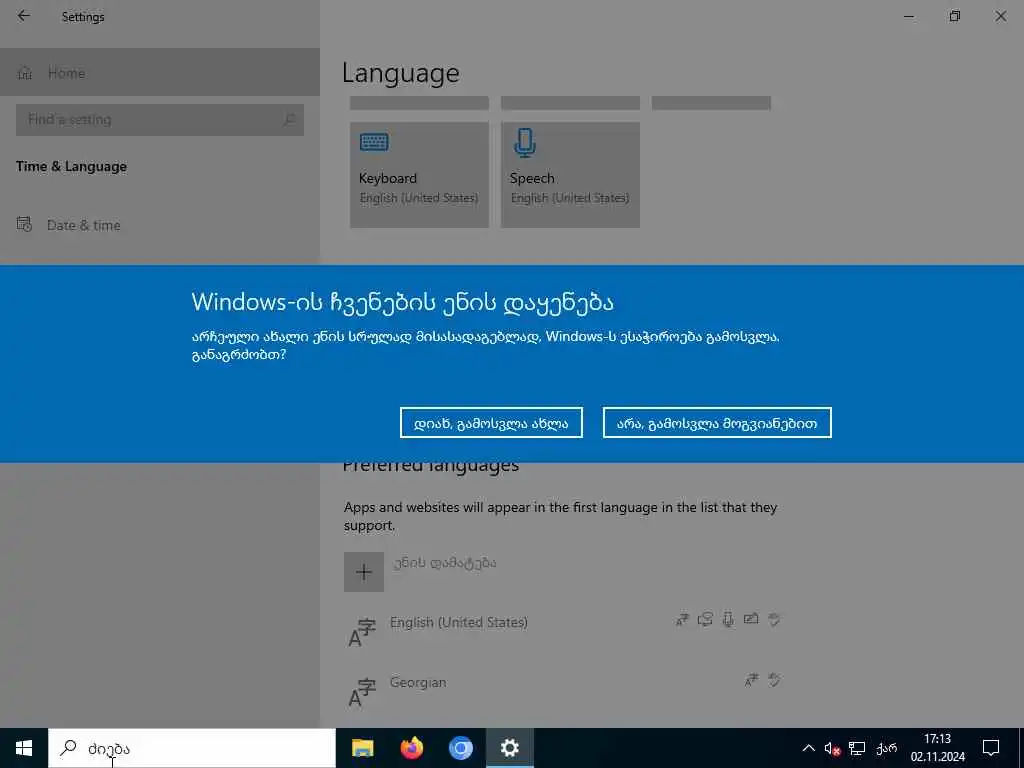The height and width of the screenshot is (768, 1024).
Task: Open Home in Settings sidebar
Action: pos(160,72)
